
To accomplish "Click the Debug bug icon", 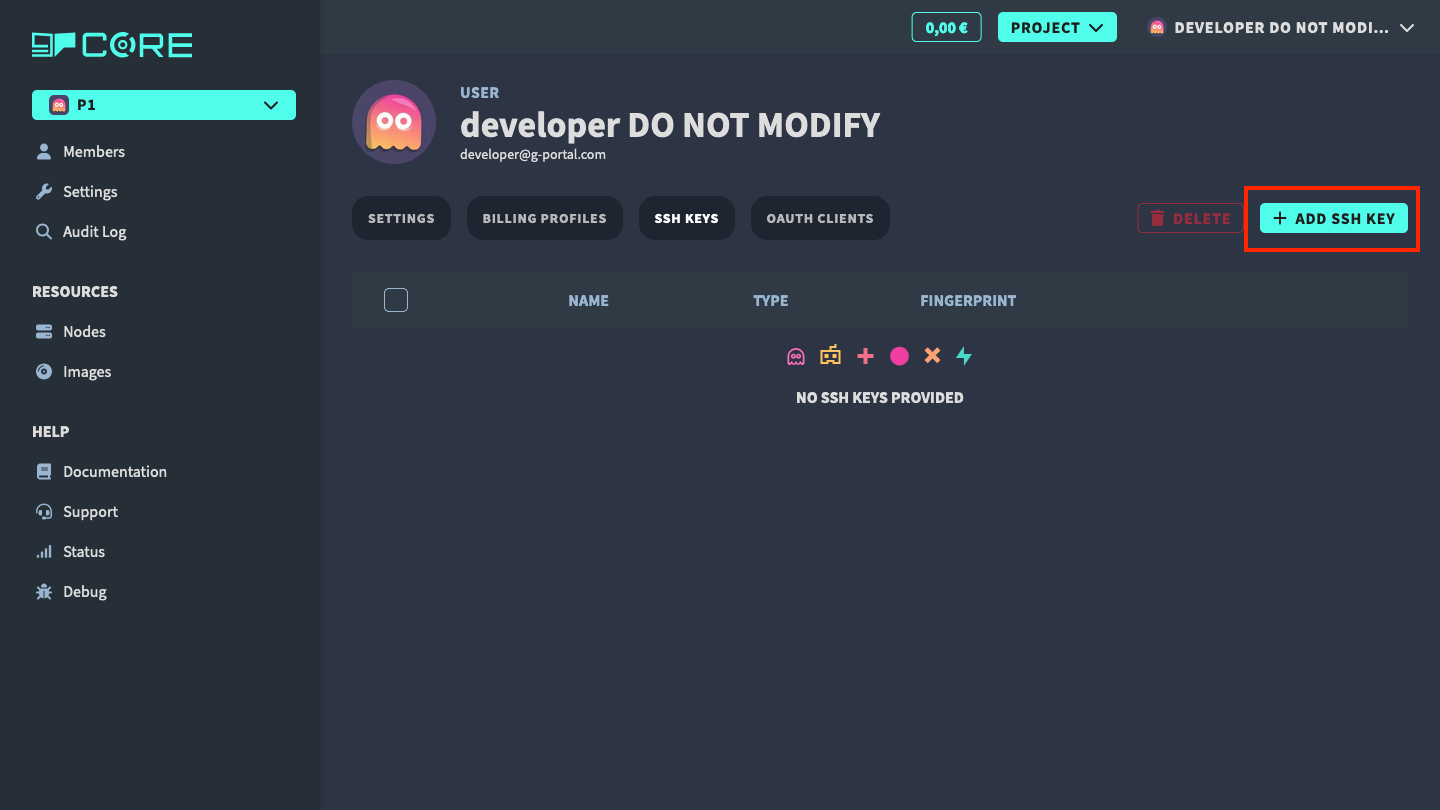I will point(44,592).
